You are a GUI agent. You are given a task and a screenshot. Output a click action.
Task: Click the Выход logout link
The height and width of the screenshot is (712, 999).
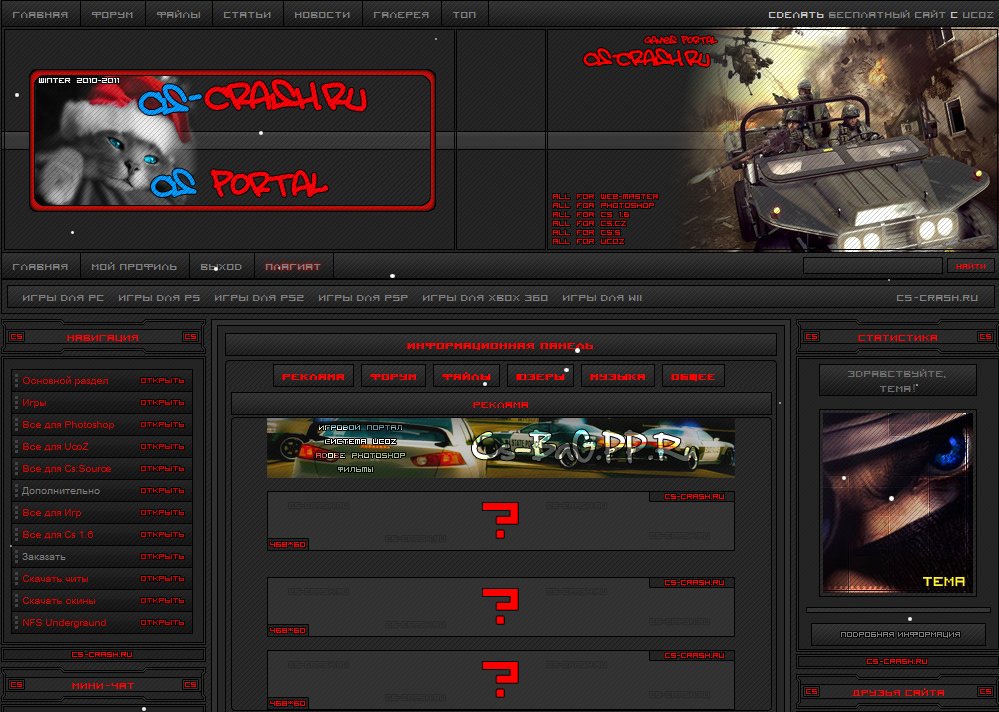click(x=221, y=266)
